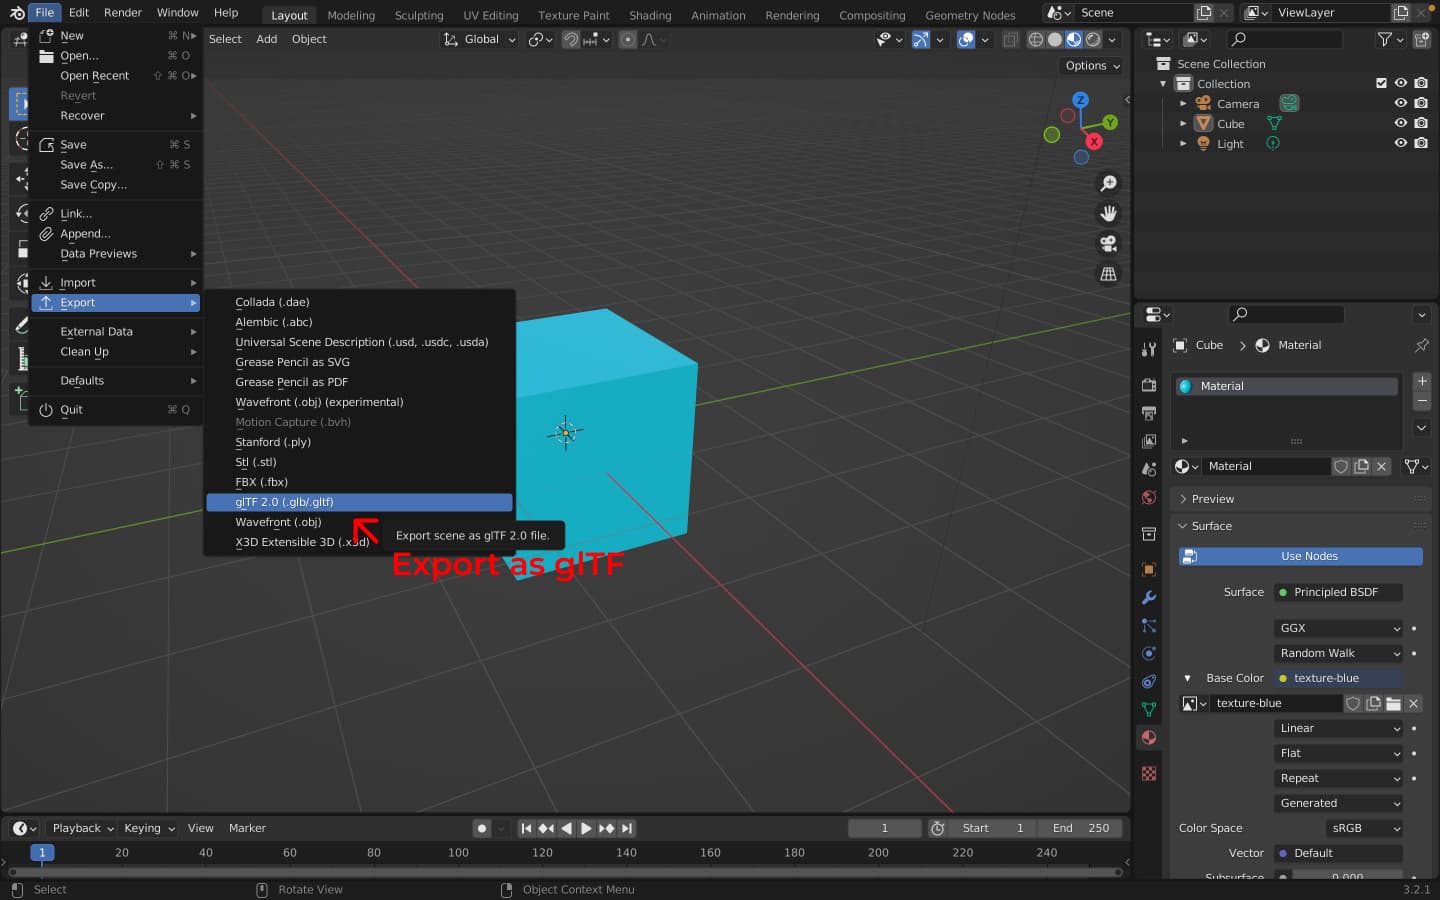Hide the Camera in viewport via eye icon
1440x900 pixels.
click(x=1400, y=103)
